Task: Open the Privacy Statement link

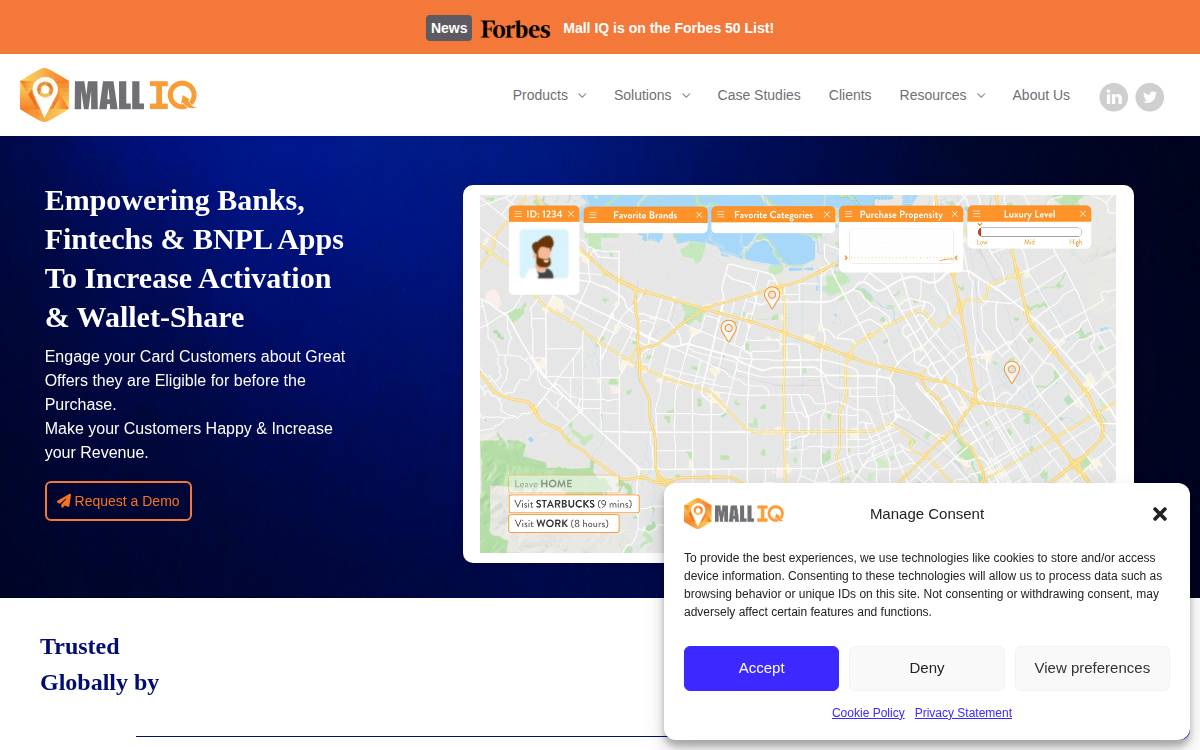Action: point(963,713)
